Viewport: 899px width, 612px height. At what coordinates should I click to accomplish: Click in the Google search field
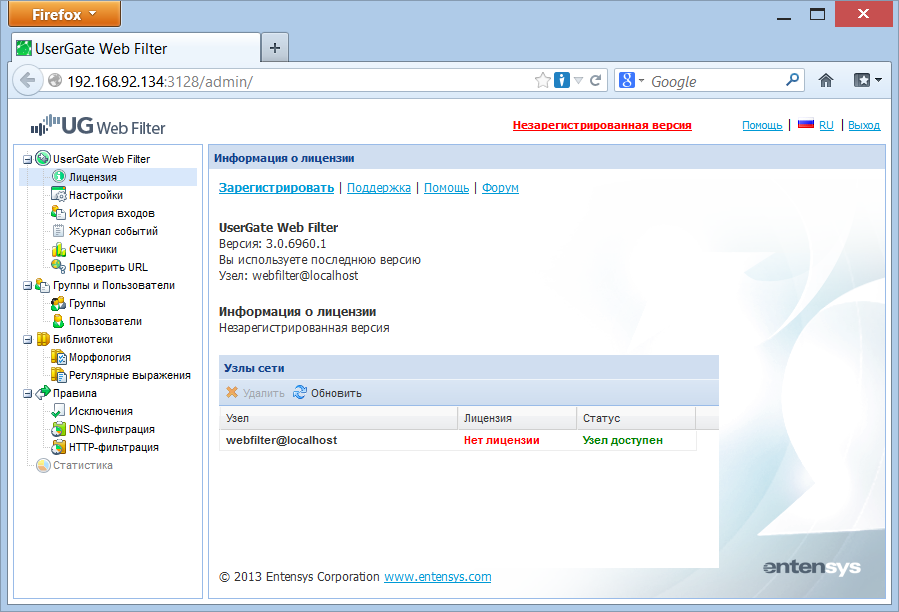716,81
